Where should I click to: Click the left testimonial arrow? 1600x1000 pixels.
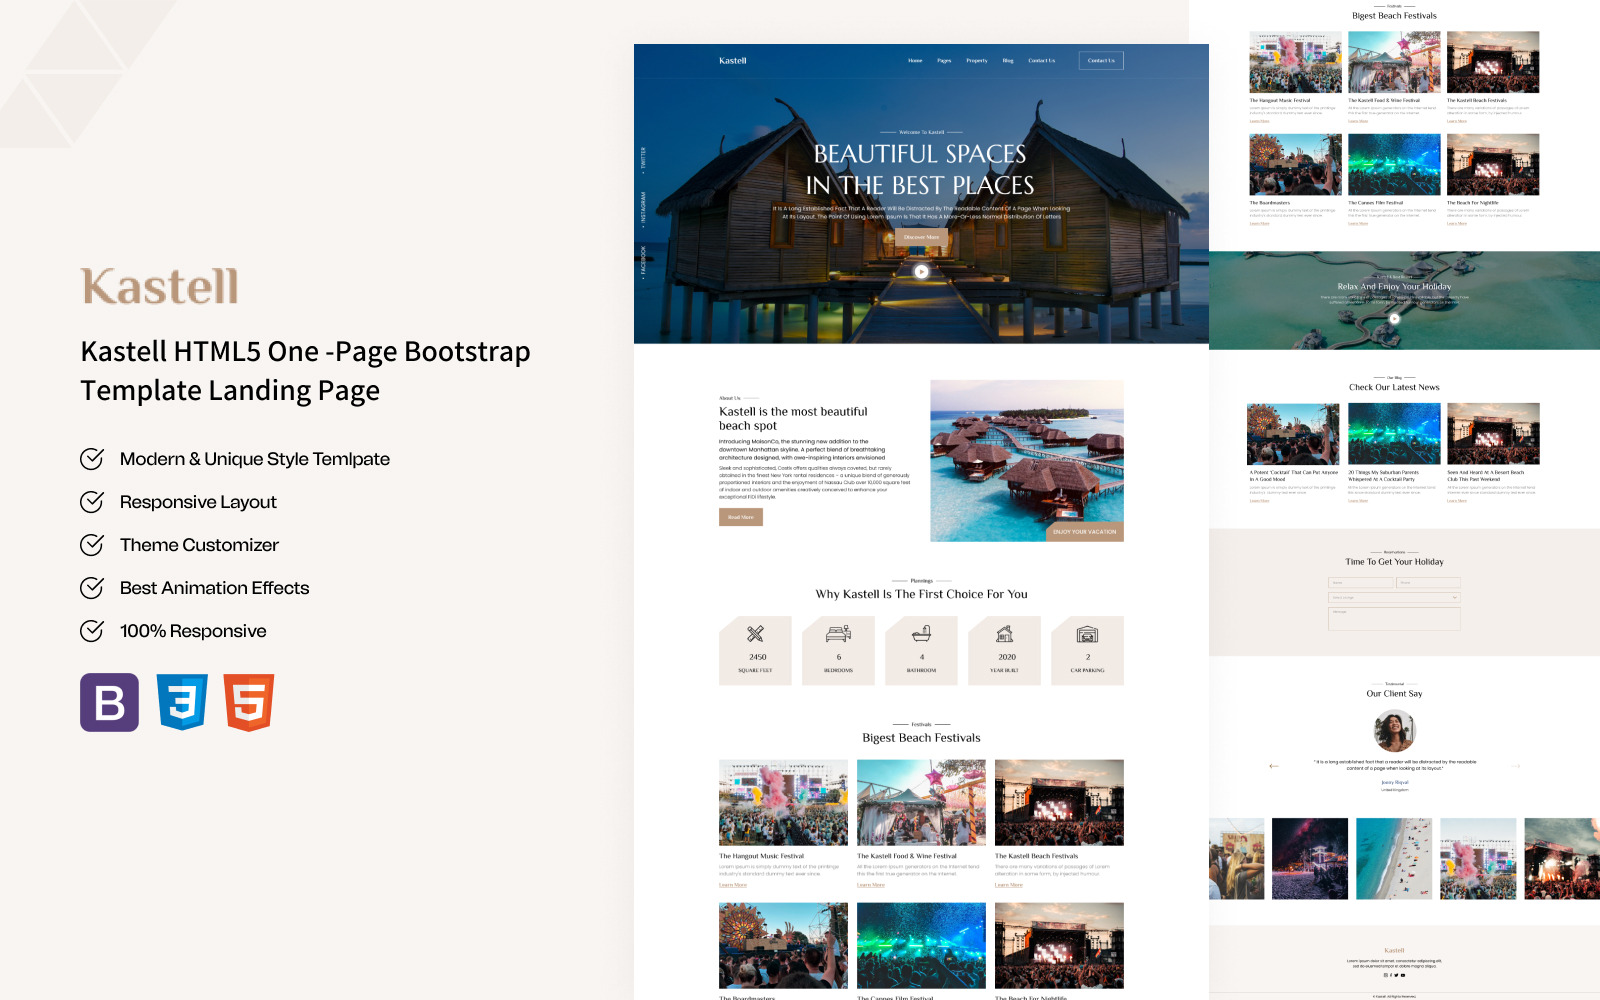coord(1274,766)
